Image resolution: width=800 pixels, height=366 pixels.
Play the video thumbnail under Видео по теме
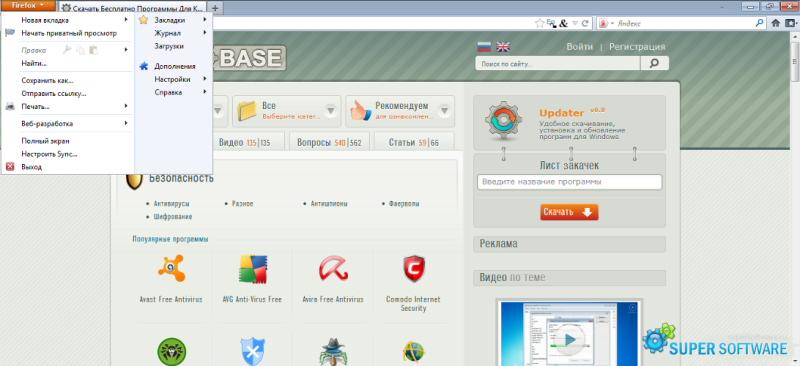[569, 339]
